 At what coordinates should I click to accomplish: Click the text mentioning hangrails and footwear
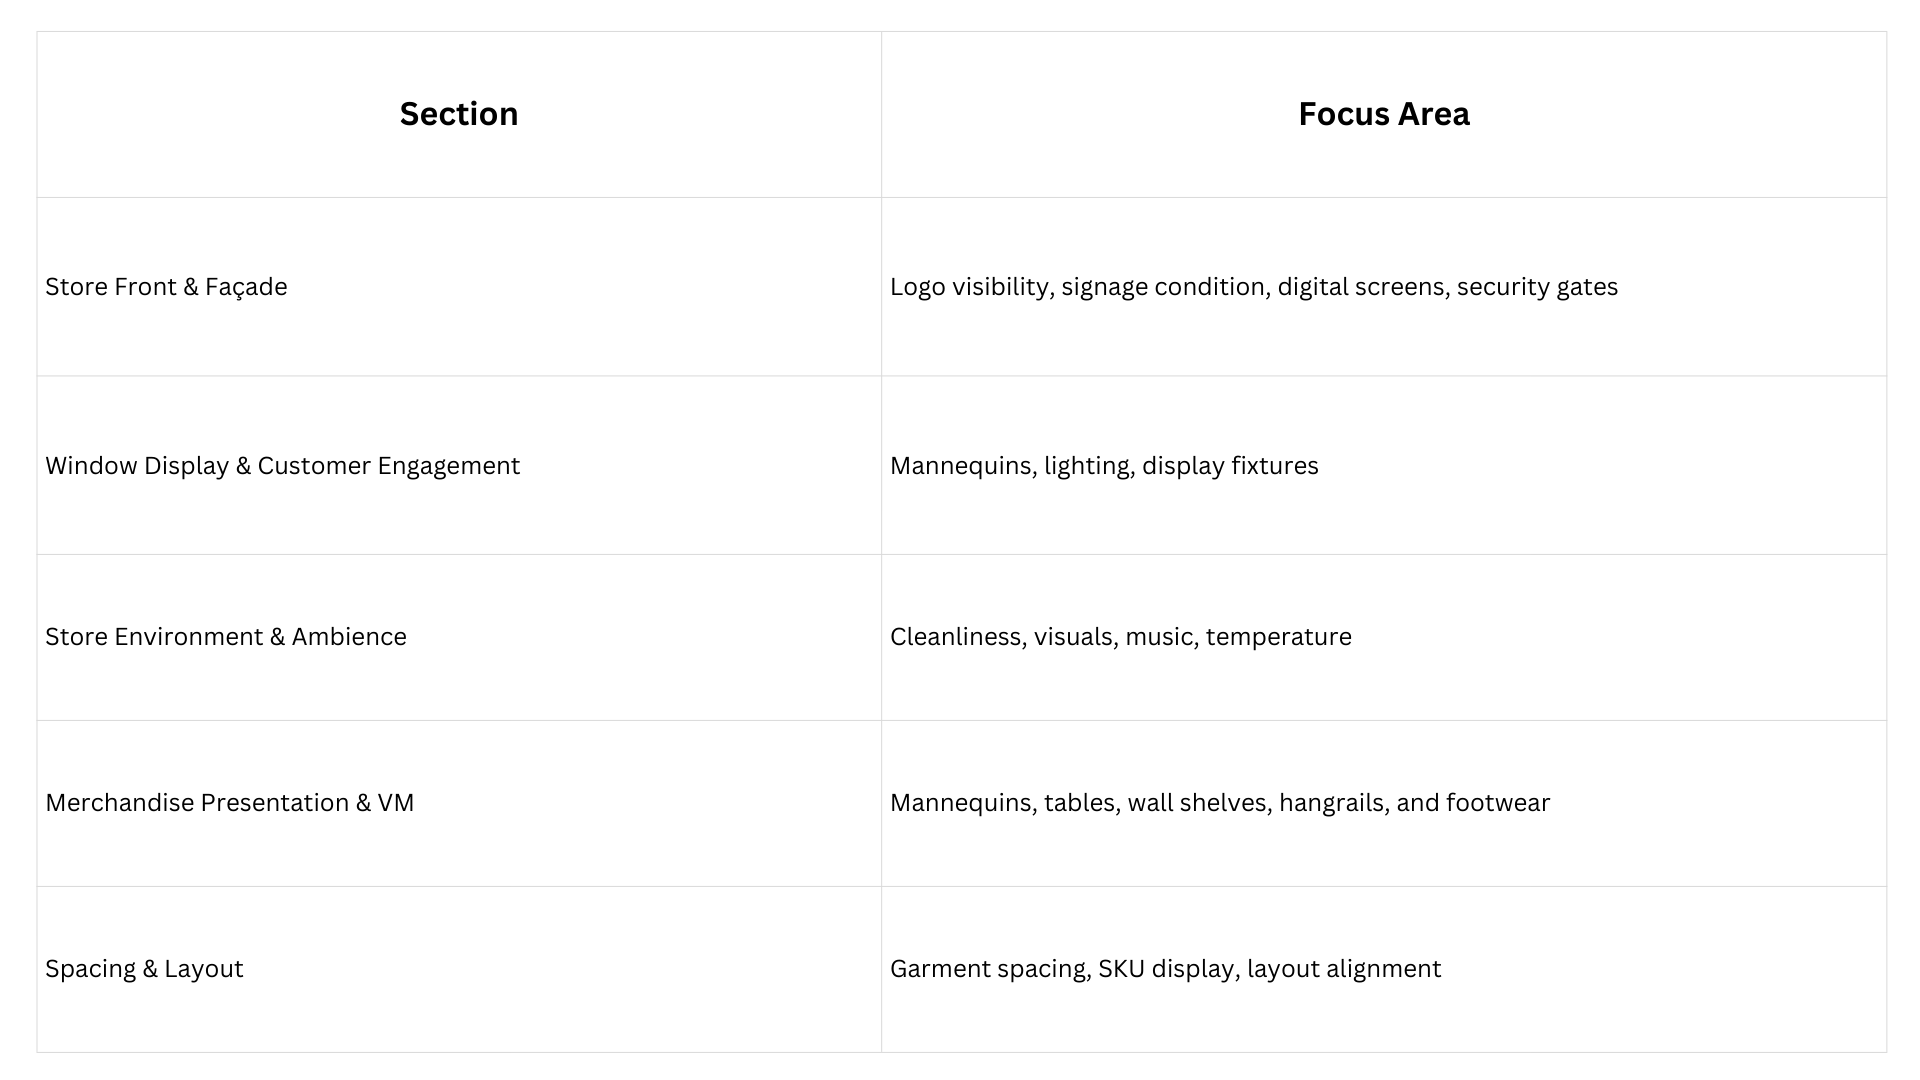coord(1219,803)
